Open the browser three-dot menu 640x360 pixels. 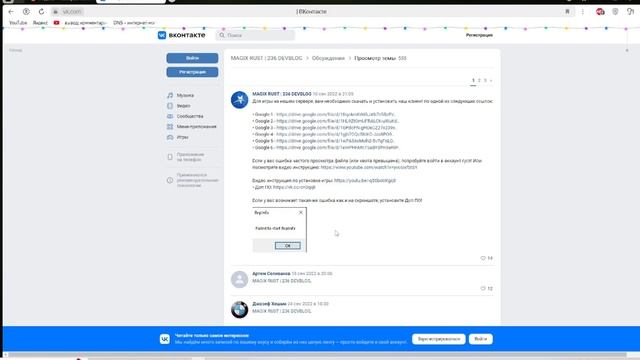pos(583,12)
